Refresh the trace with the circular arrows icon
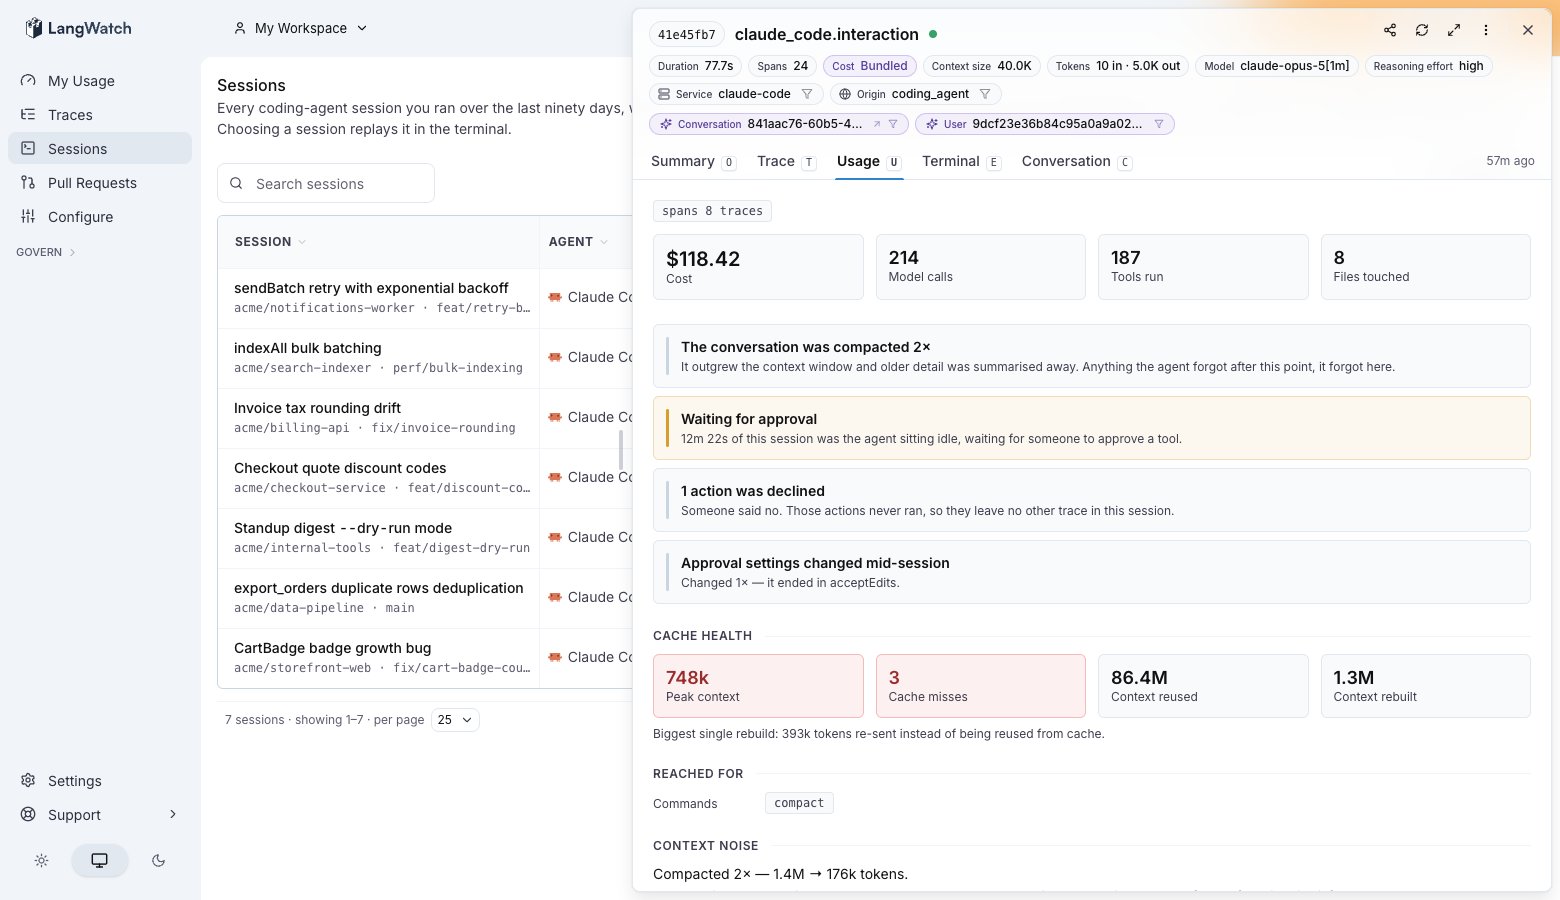 (x=1422, y=30)
